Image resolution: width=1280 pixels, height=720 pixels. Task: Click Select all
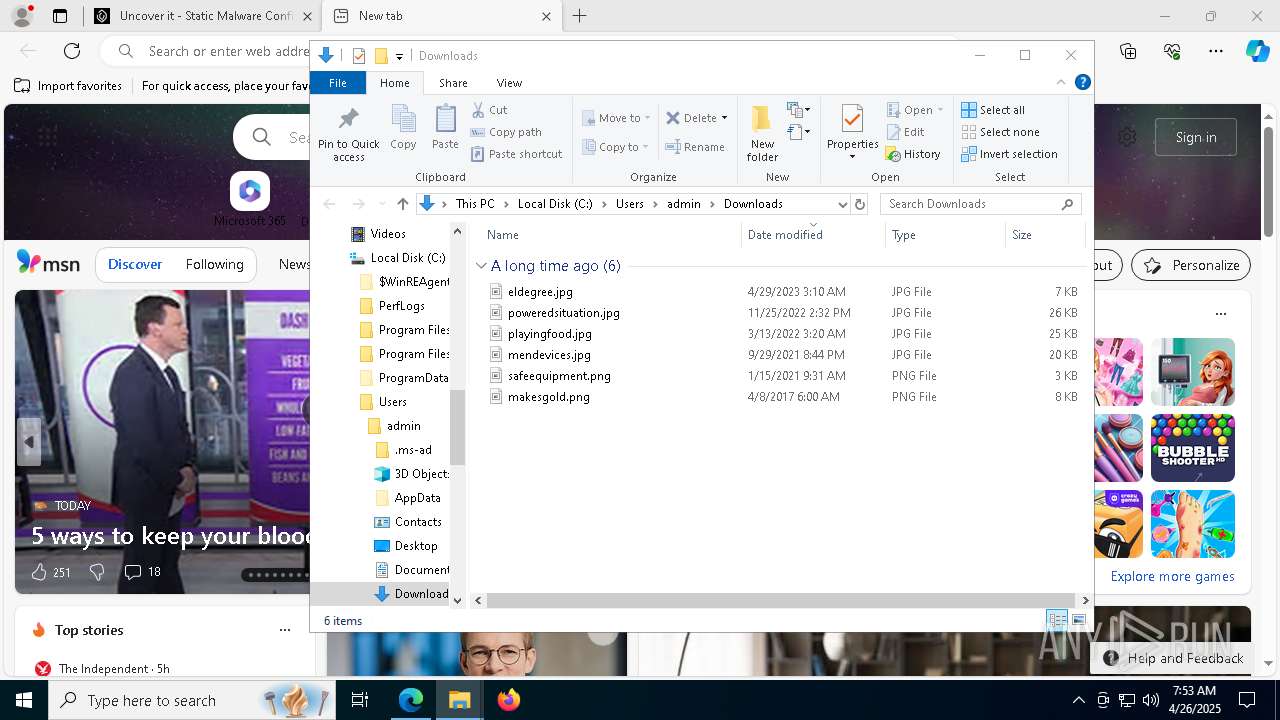pos(993,110)
